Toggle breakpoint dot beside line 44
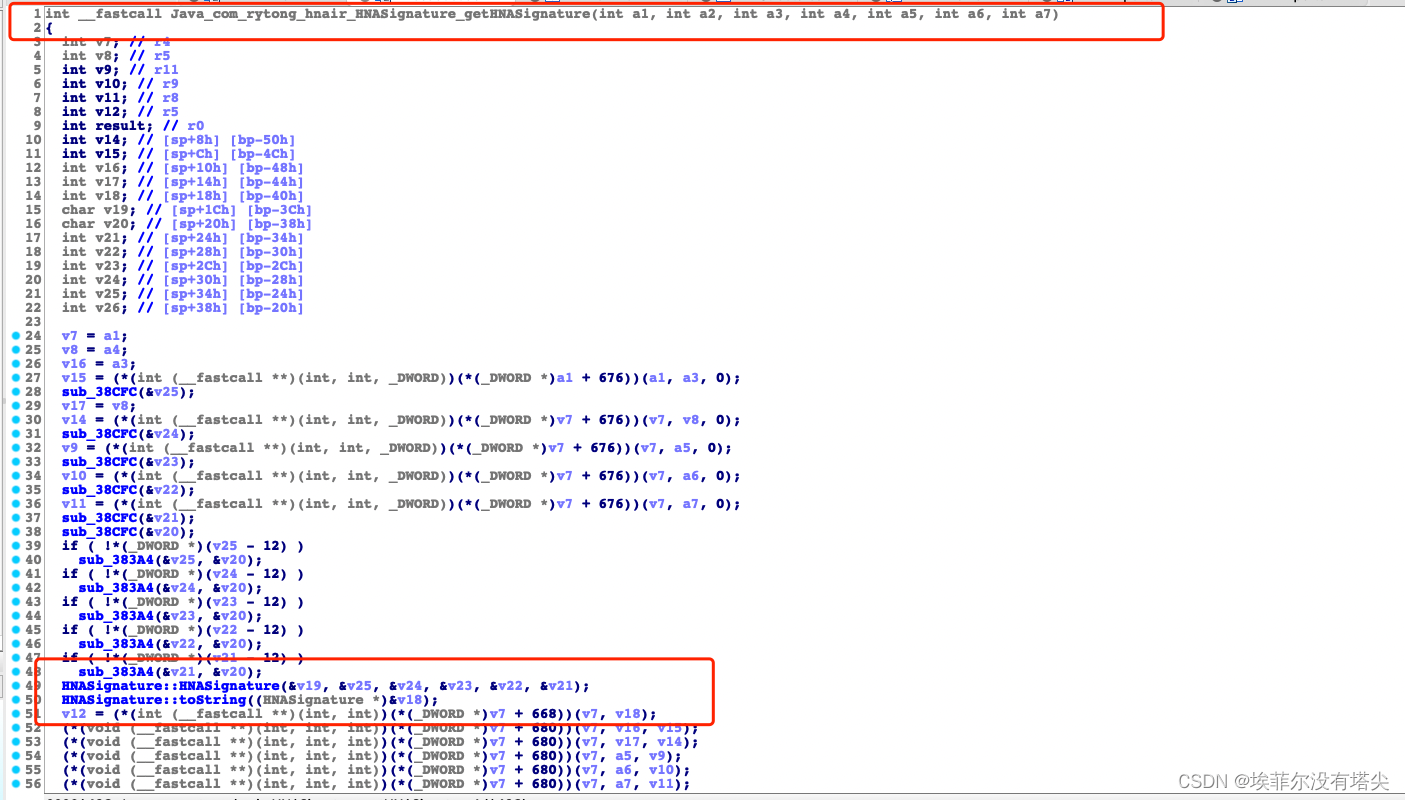Viewport: 1405px width, 800px height. 15,616
